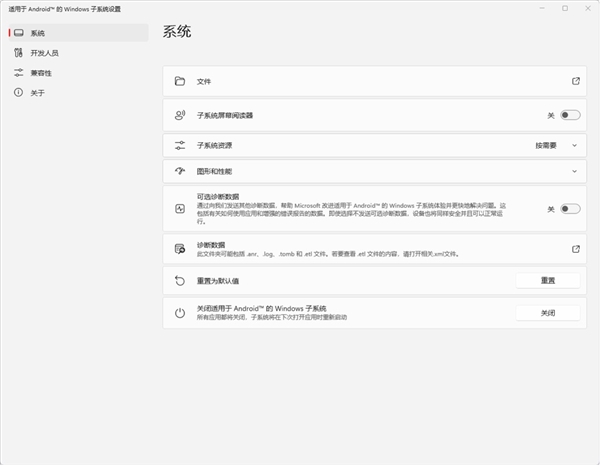Enable the 可选诊断数据 toggle
Image resolution: width=600 pixels, height=465 pixels.
(x=569, y=209)
